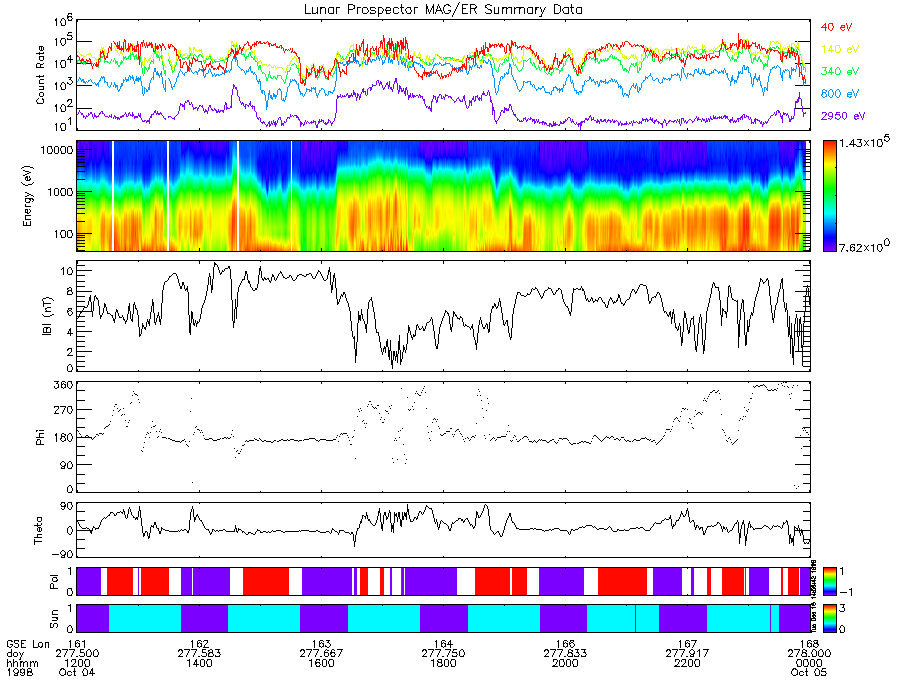Screen dimensions: 900x700
Task: Click the '1998' year label
Action: coord(20,672)
